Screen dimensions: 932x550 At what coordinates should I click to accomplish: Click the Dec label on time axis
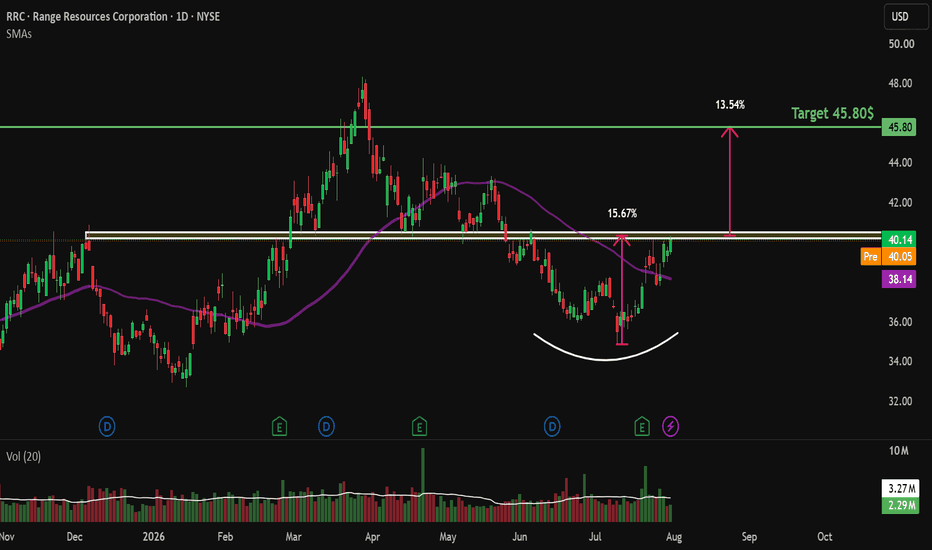tap(74, 536)
